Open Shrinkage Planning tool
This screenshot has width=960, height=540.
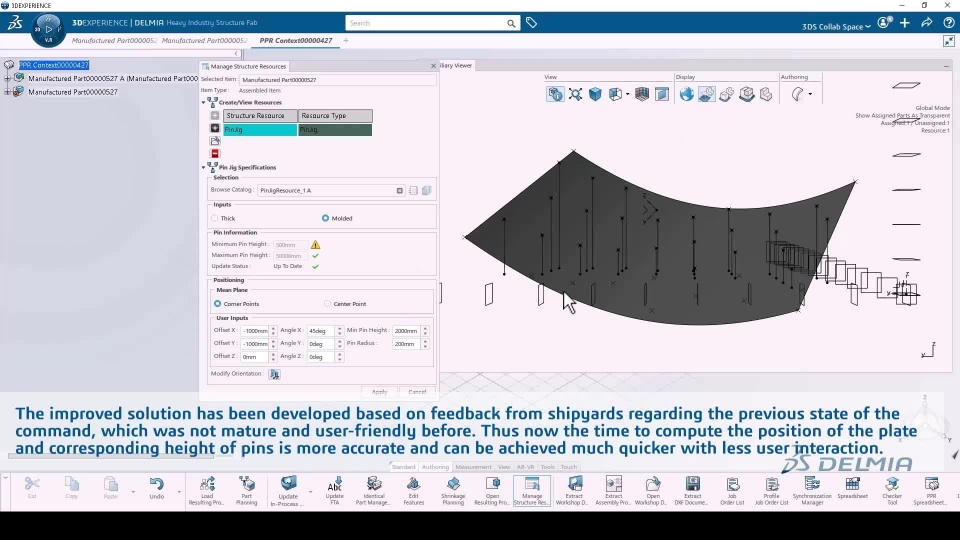[453, 490]
